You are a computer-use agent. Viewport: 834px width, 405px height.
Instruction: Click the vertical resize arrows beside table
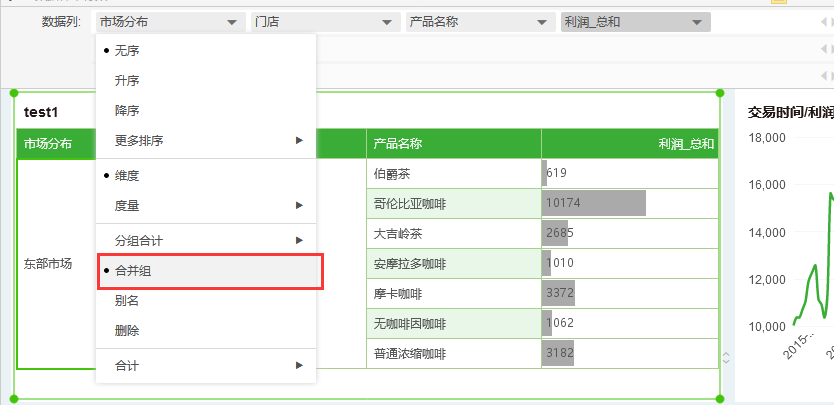726,358
